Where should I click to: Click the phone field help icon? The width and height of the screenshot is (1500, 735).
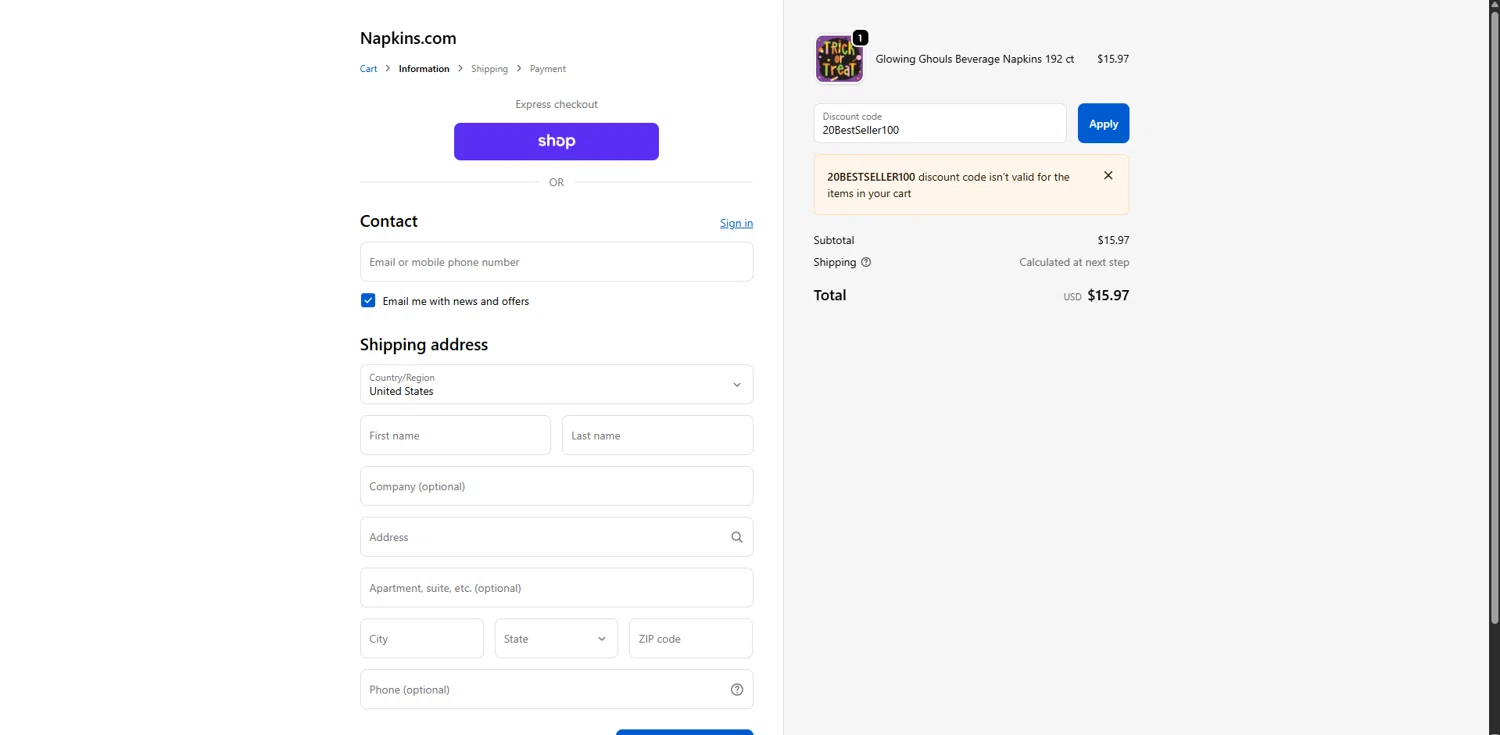tap(737, 689)
